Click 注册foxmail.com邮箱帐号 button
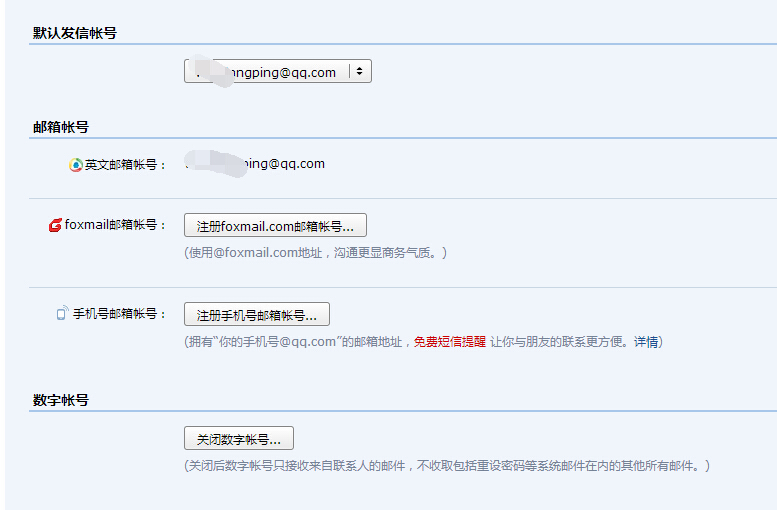 click(275, 226)
